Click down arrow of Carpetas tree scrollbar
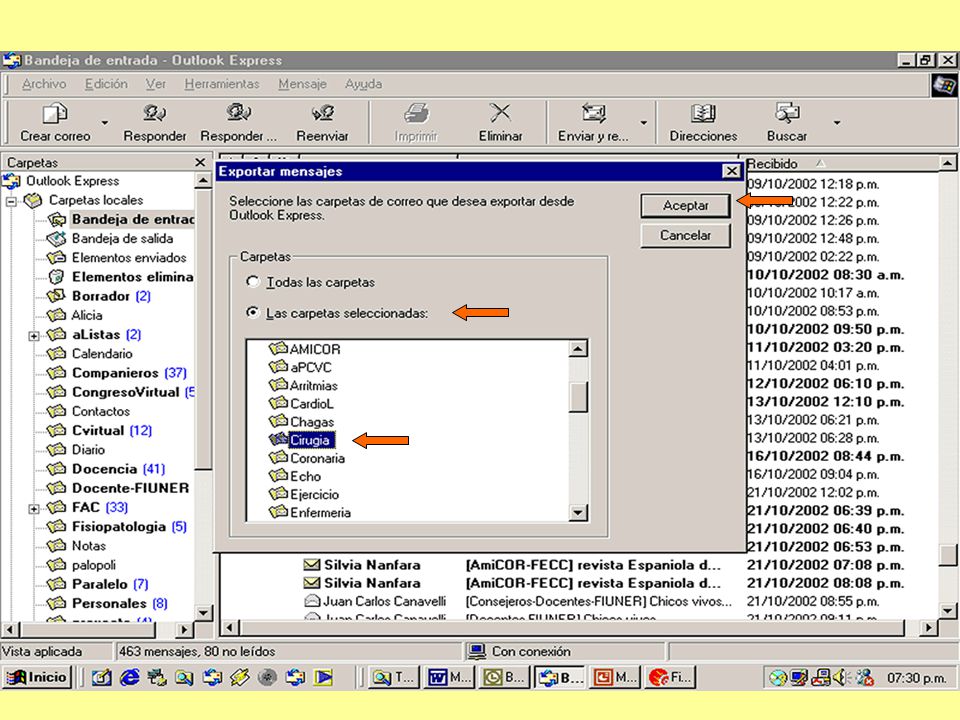The height and width of the screenshot is (720, 960). click(x=203, y=612)
